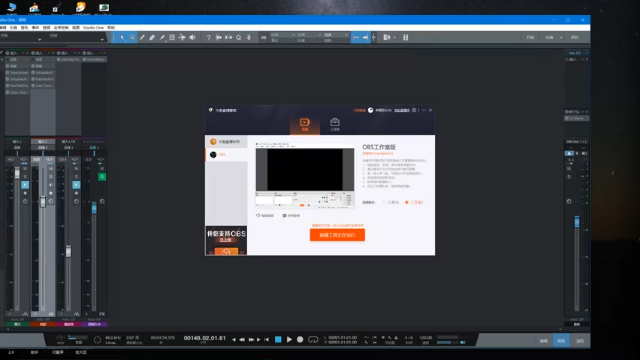This screenshot has height=360, width=640.
Task: Select the Eraser tool
Action: coord(152,38)
